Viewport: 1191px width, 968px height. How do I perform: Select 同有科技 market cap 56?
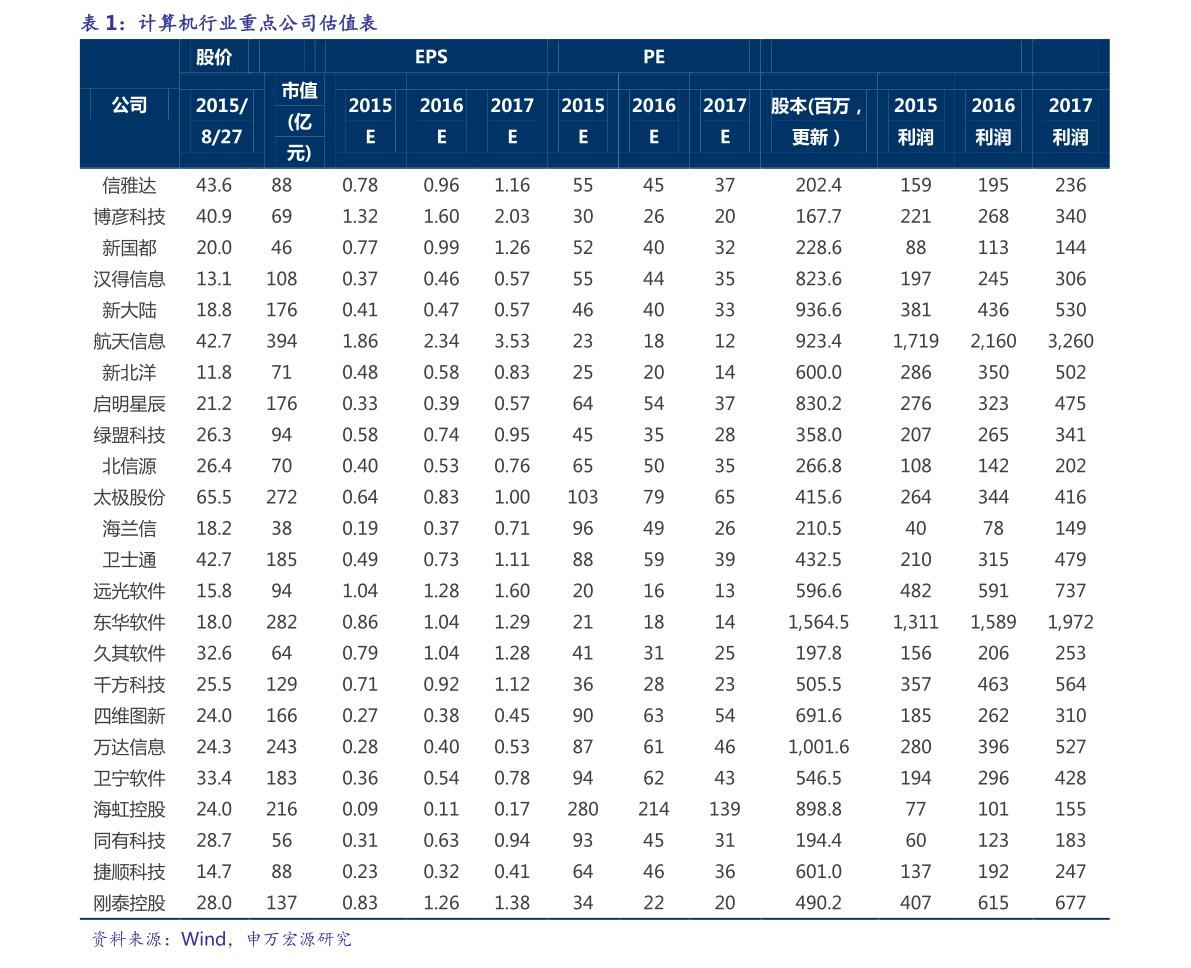point(281,840)
